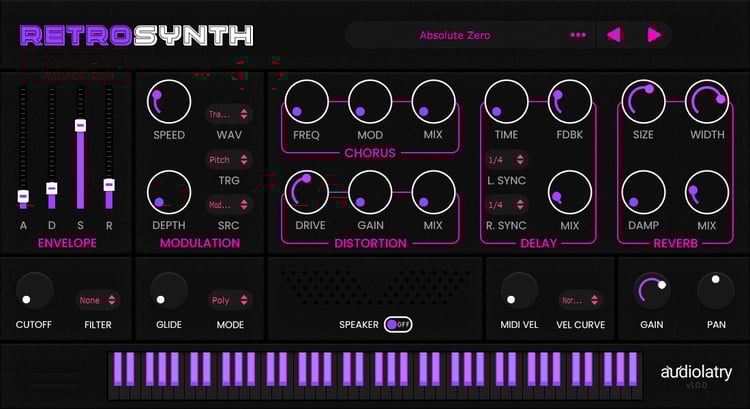The height and width of the screenshot is (409, 750).
Task: Click the Release envelope slider handle
Action: (x=109, y=185)
